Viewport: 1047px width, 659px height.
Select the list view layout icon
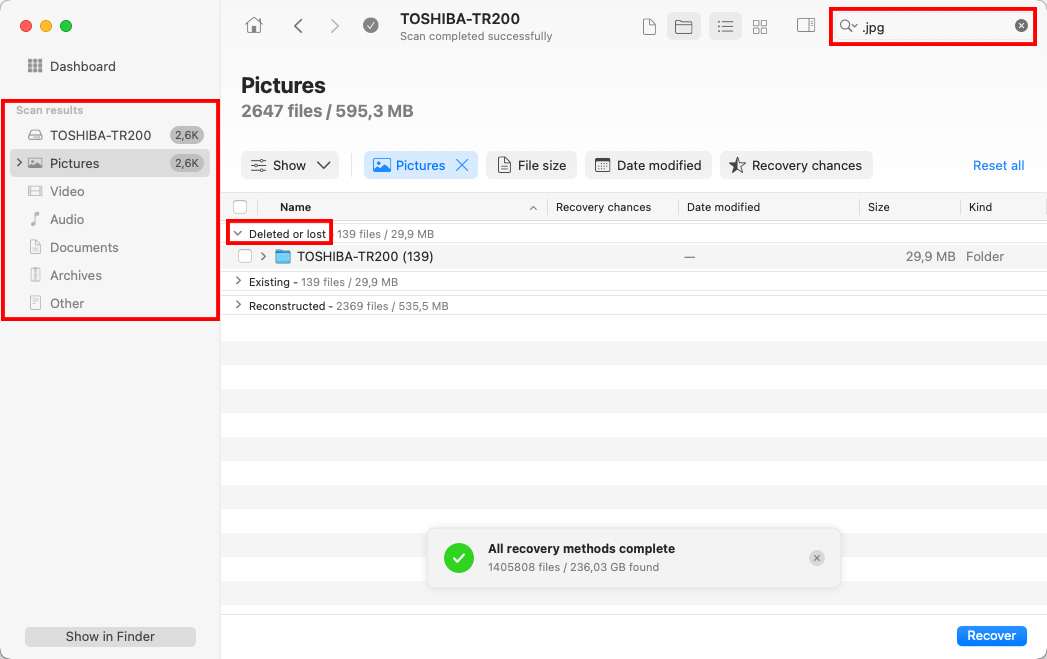point(725,26)
